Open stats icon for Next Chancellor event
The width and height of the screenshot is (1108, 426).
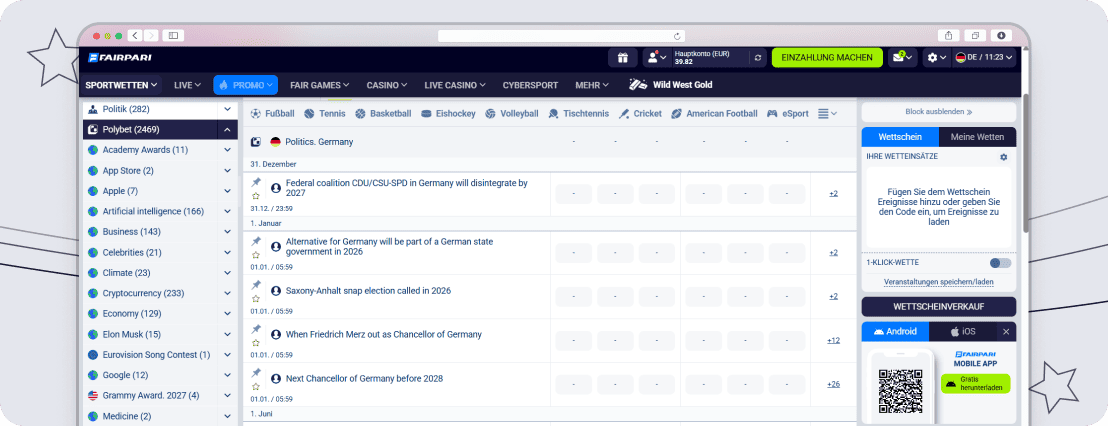pos(276,379)
